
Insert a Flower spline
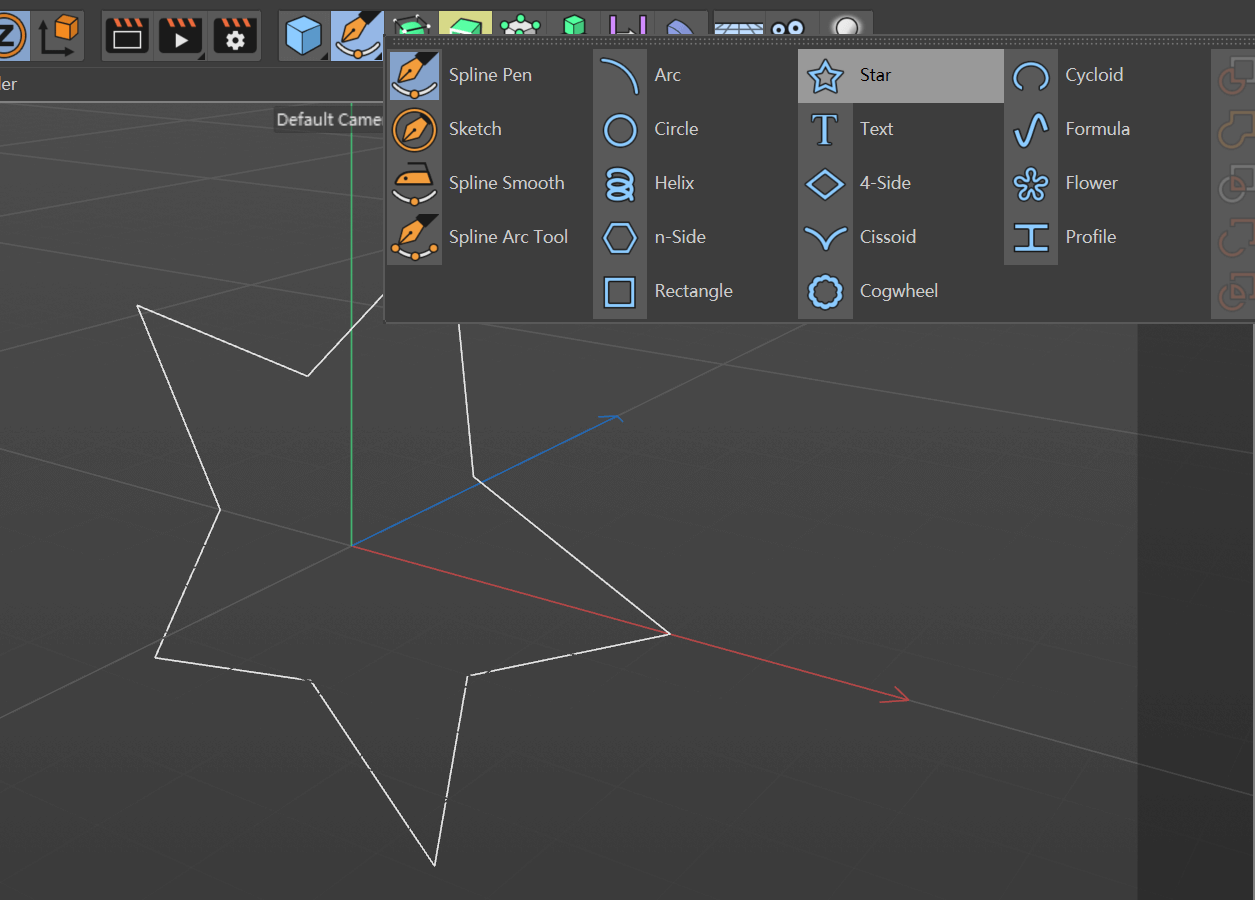(1106, 183)
